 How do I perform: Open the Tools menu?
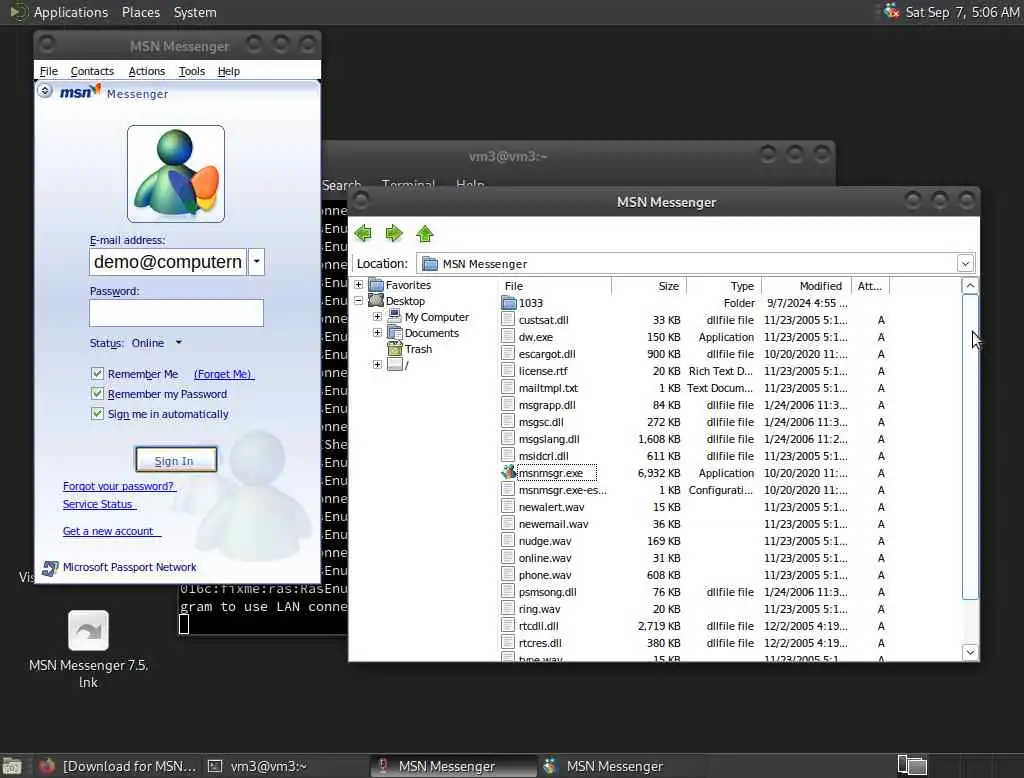[x=192, y=71]
